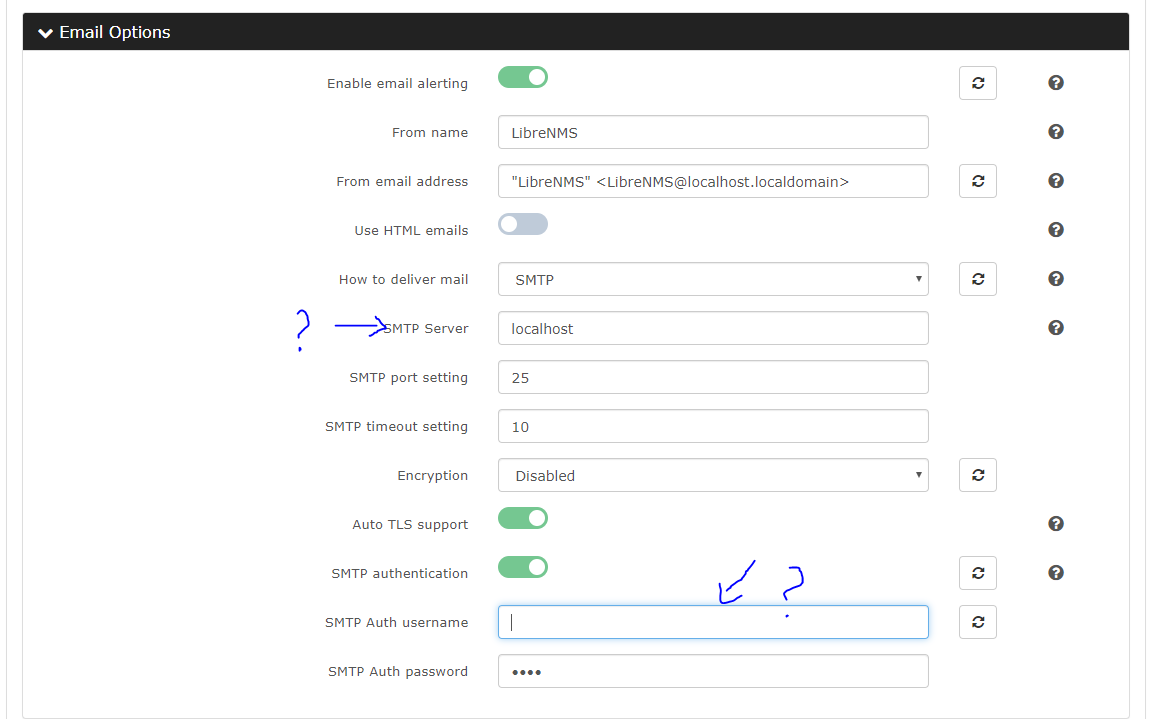Image resolution: width=1170 pixels, height=719 pixels.
Task: Reset the SMTP authentication toggle
Action: (x=977, y=573)
